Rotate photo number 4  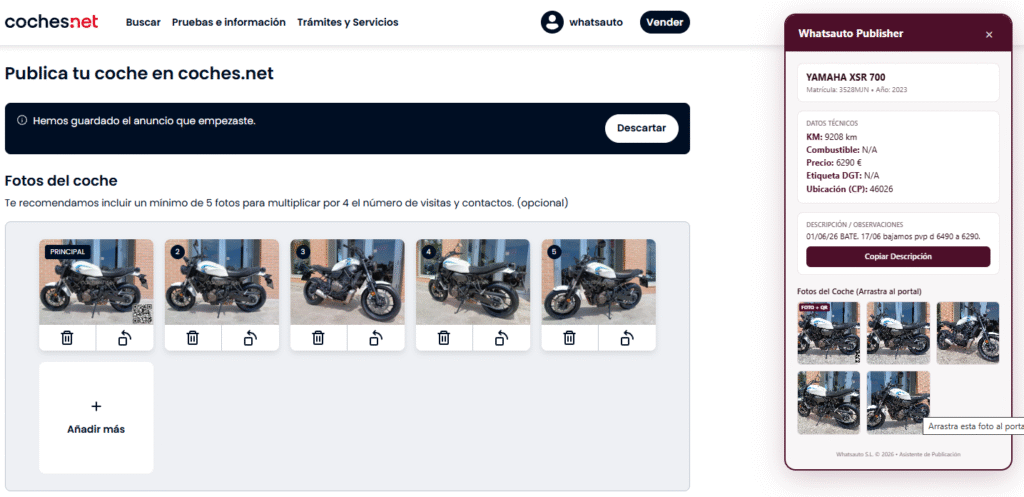click(502, 338)
